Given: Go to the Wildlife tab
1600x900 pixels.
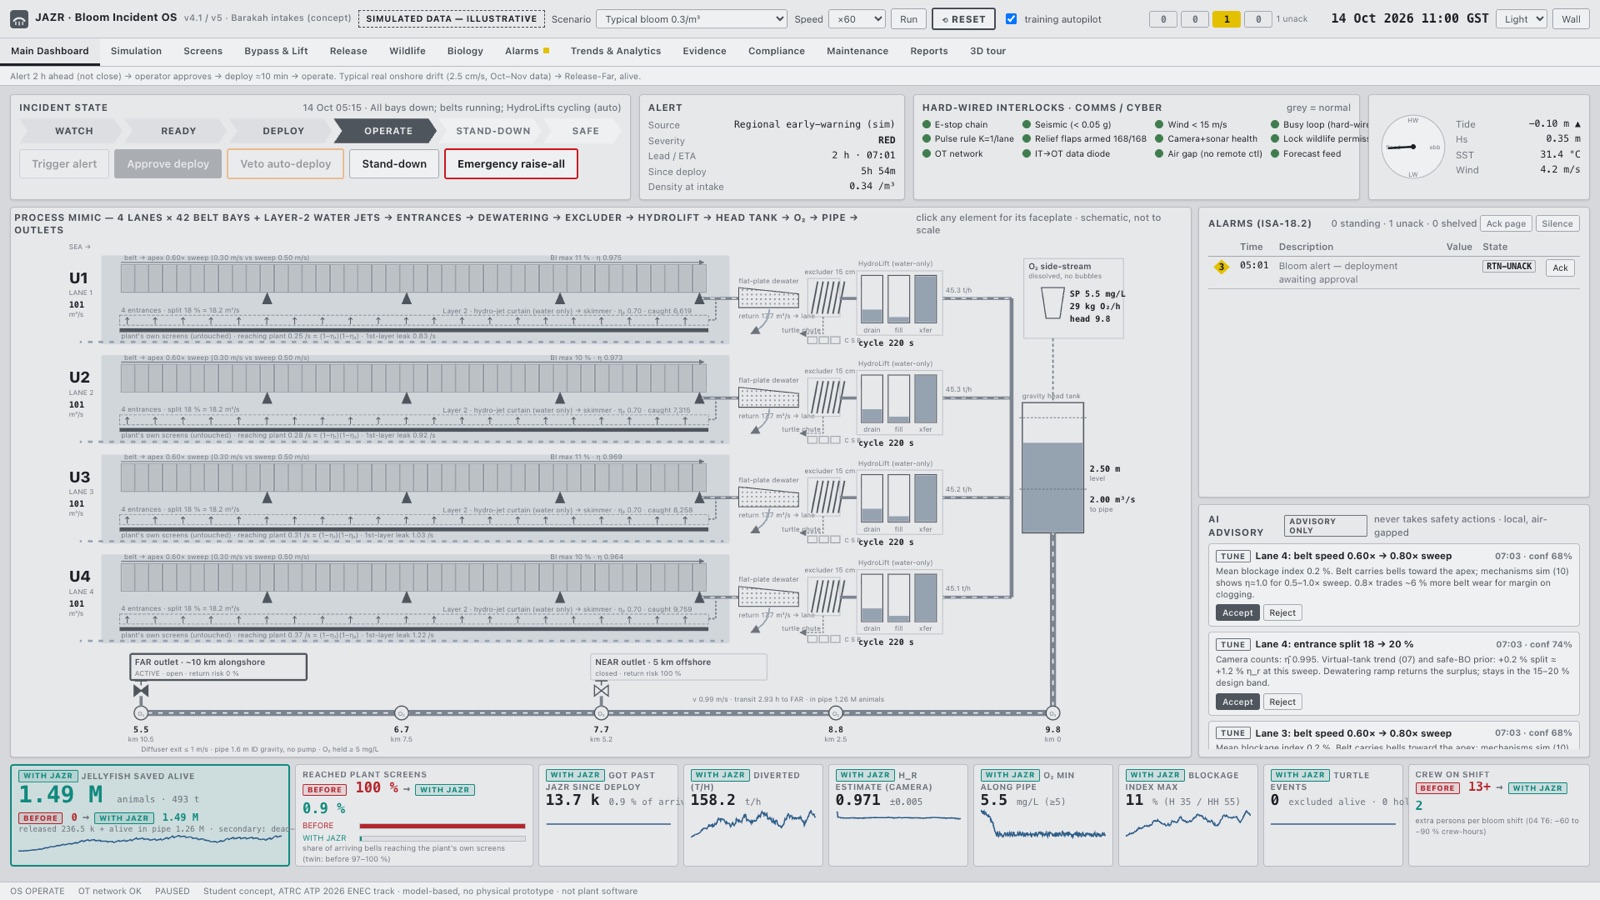Looking at the screenshot, I should [x=407, y=51].
